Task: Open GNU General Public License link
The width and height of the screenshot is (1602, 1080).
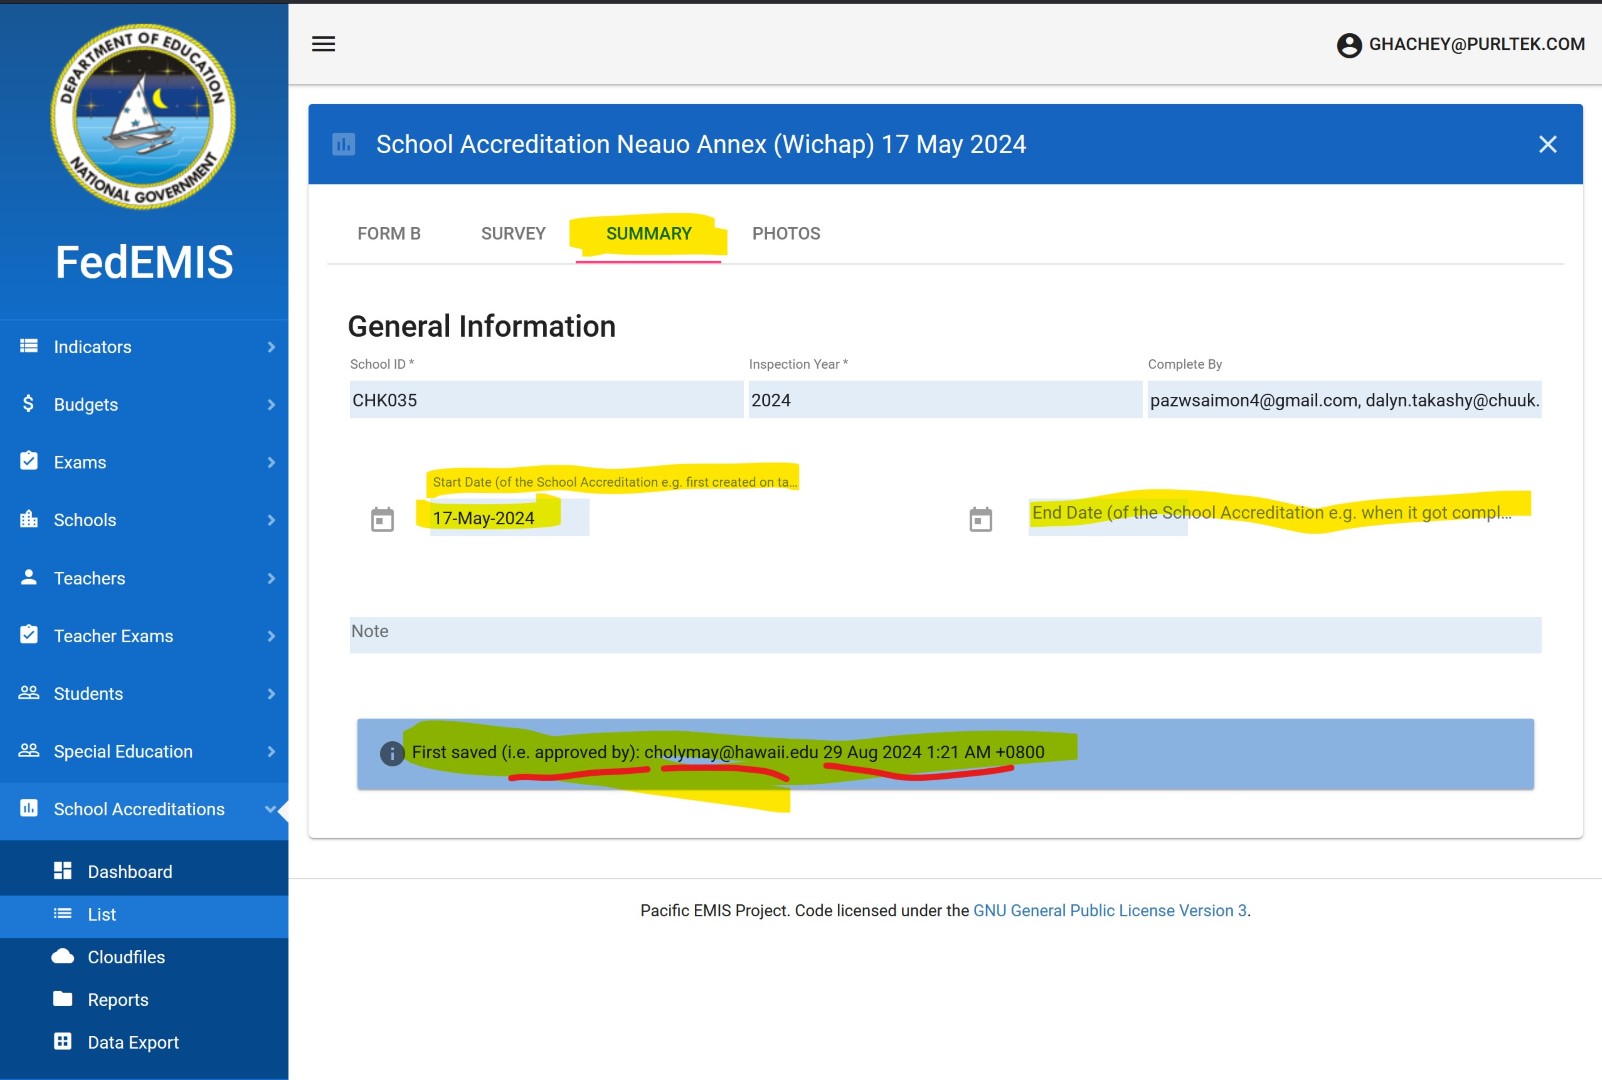Action: (x=1110, y=911)
